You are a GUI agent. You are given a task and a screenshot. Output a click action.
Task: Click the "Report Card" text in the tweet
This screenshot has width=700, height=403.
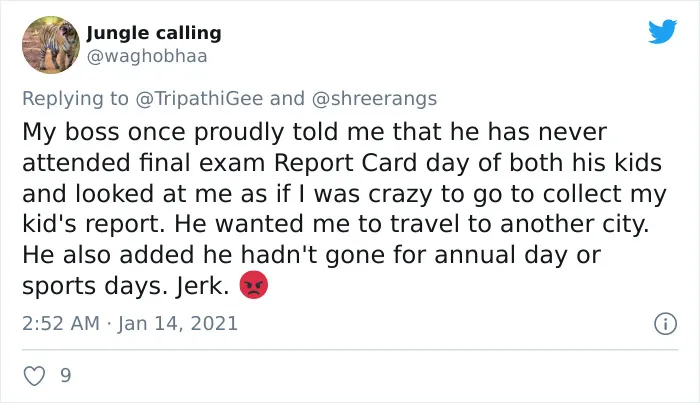pyautogui.click(x=346, y=163)
